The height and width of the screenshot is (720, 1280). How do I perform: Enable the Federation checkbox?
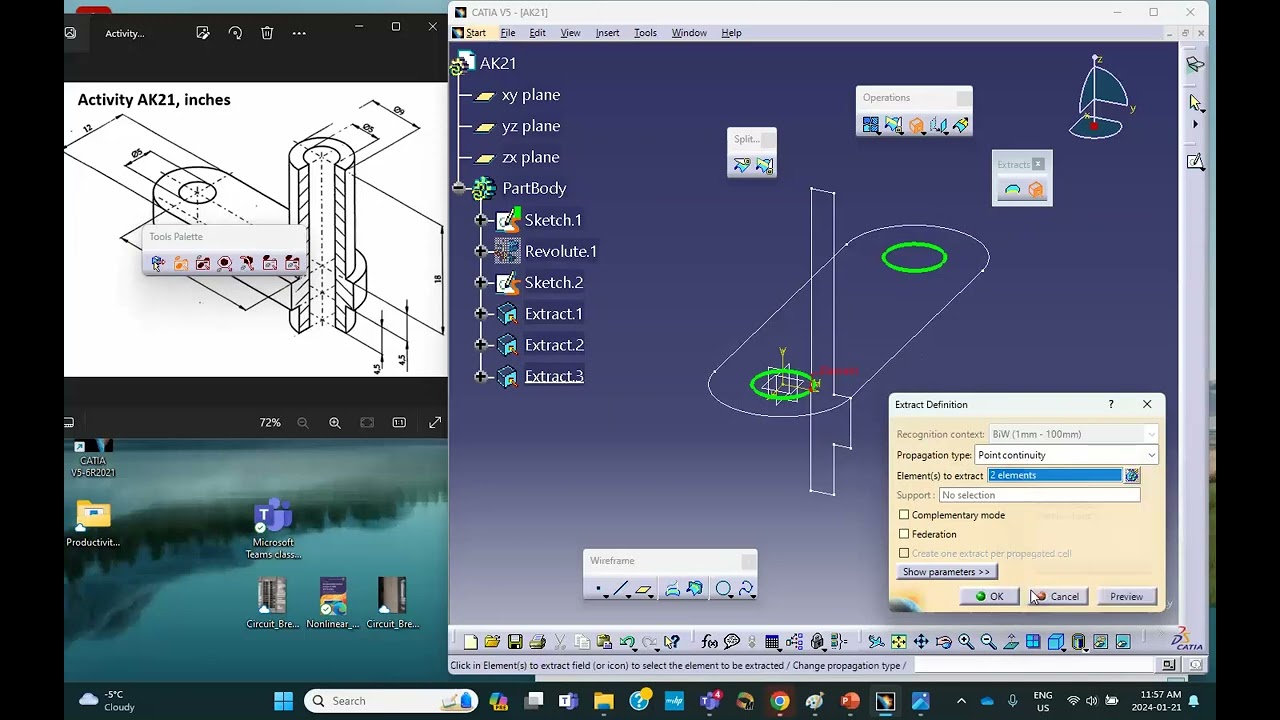click(x=904, y=534)
